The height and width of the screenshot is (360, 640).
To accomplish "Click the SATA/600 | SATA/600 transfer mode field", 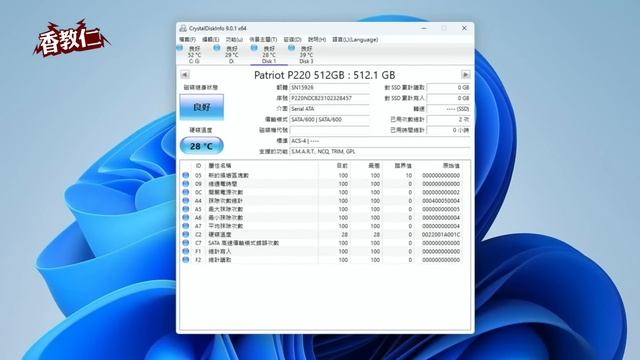I will point(329,120).
